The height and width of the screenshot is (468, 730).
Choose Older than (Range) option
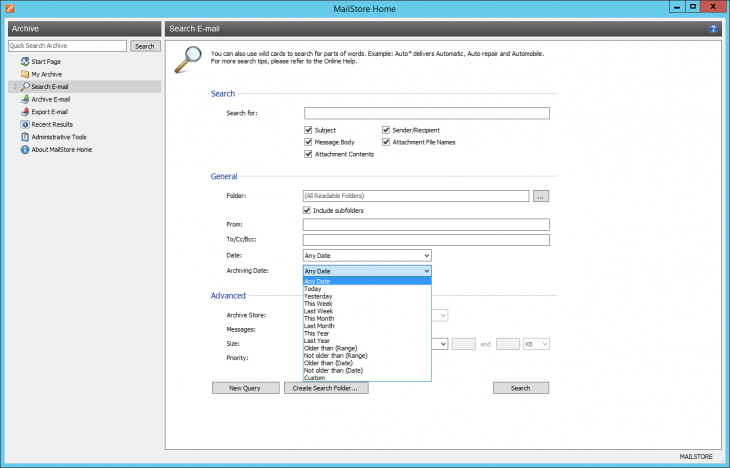point(367,348)
